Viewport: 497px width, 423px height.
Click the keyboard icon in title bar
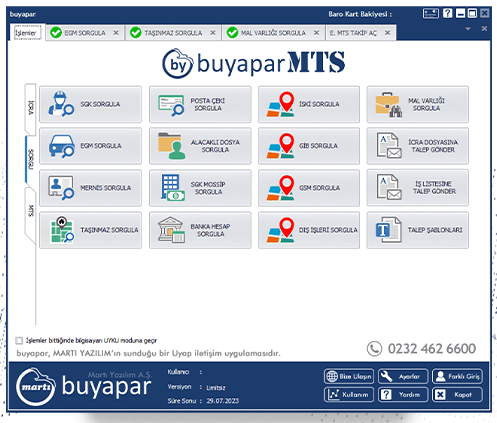tap(431, 13)
